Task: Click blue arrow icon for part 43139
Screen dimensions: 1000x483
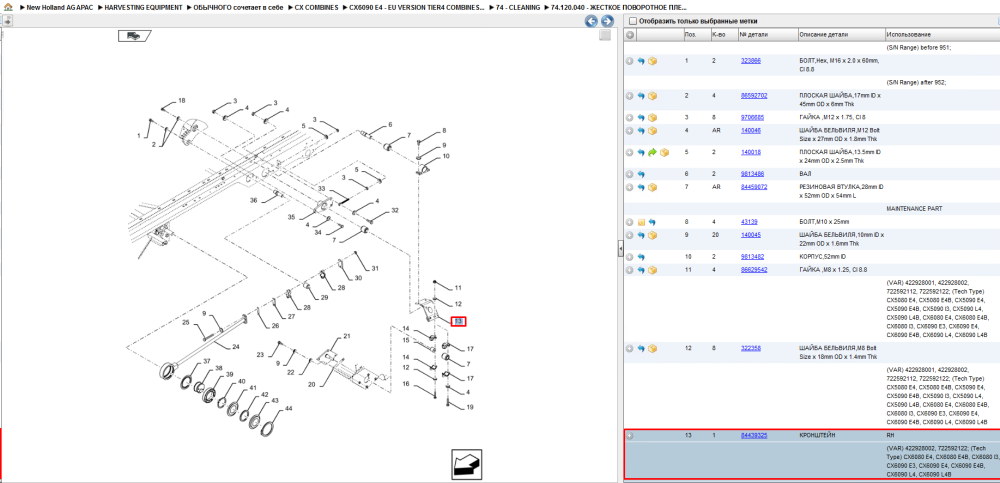Action: point(652,222)
